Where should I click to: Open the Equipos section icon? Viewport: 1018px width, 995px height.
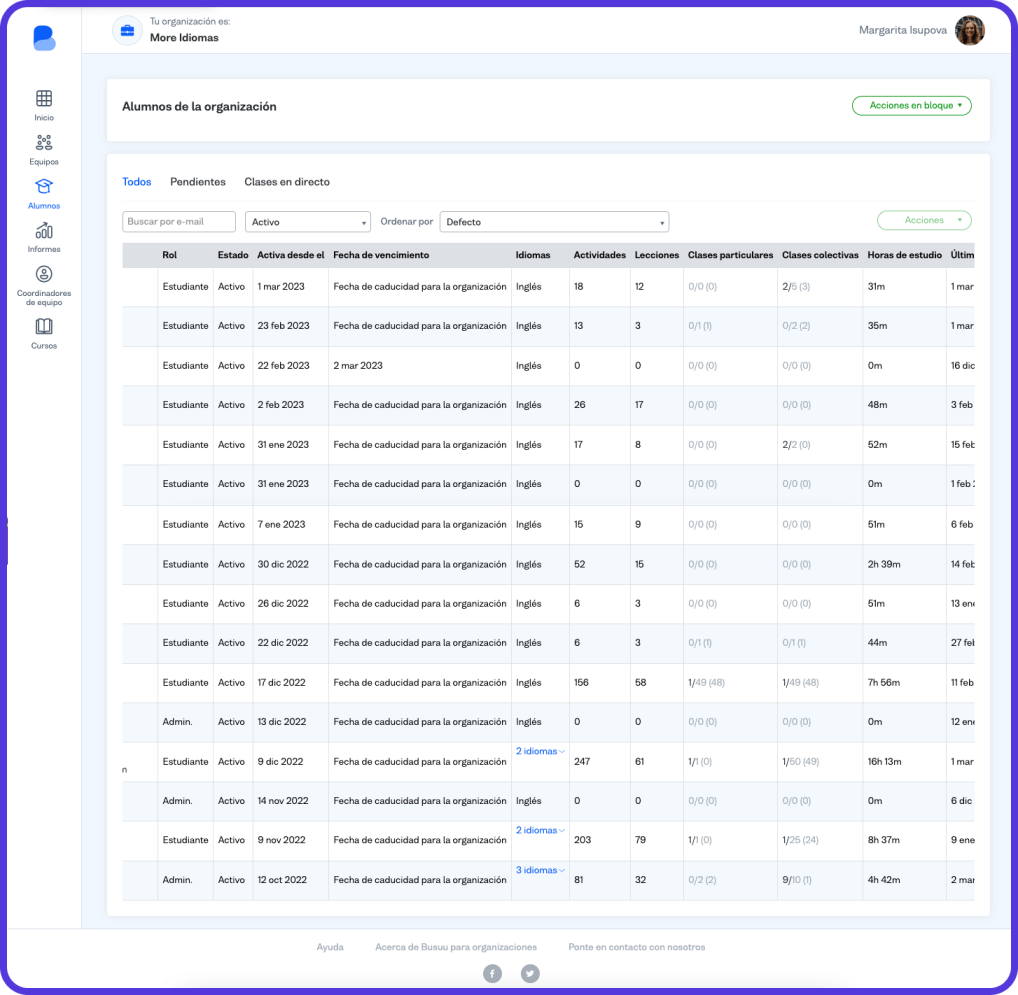pos(44,142)
